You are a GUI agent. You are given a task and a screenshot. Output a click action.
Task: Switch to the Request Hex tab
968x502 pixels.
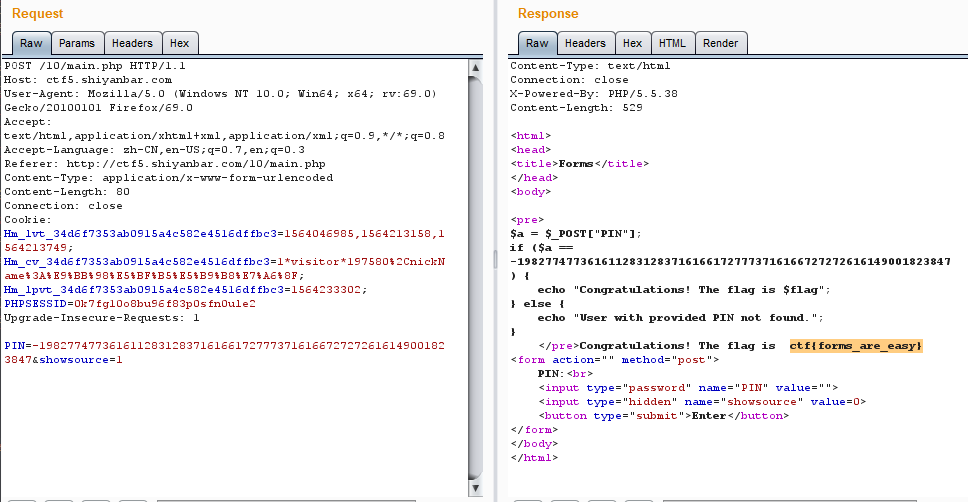180,43
